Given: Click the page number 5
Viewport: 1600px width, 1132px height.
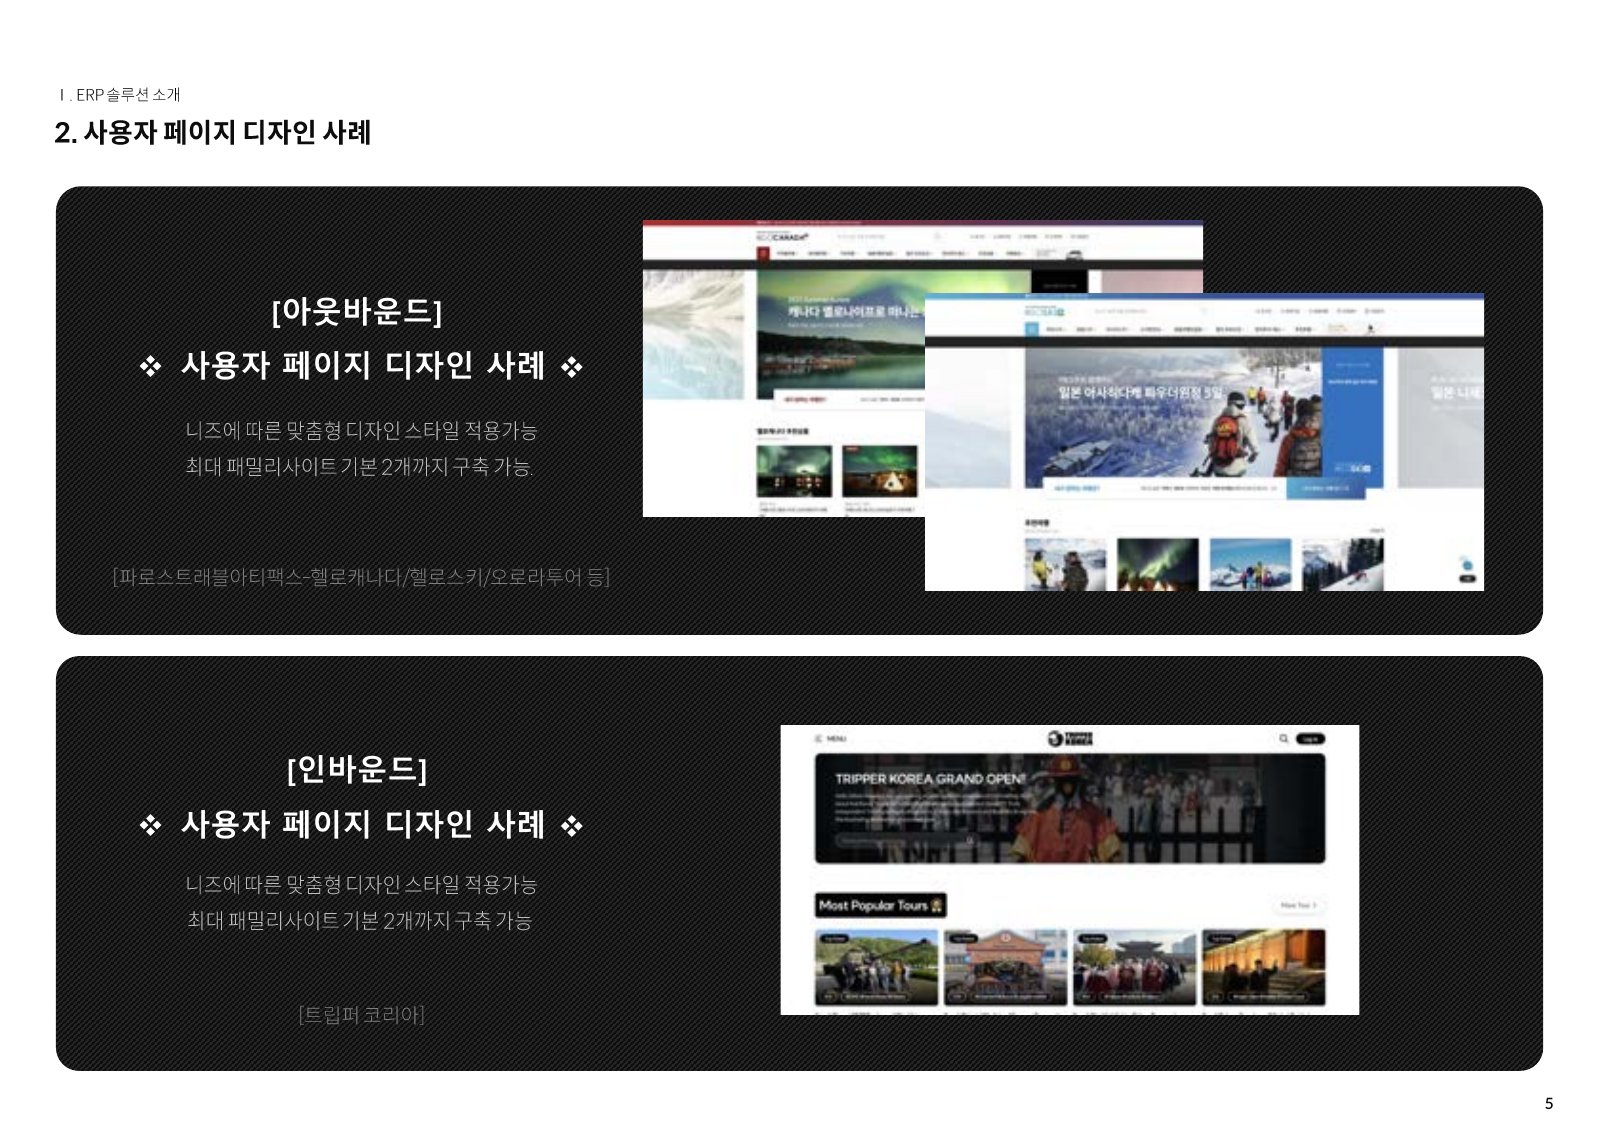Looking at the screenshot, I should click(1549, 1104).
